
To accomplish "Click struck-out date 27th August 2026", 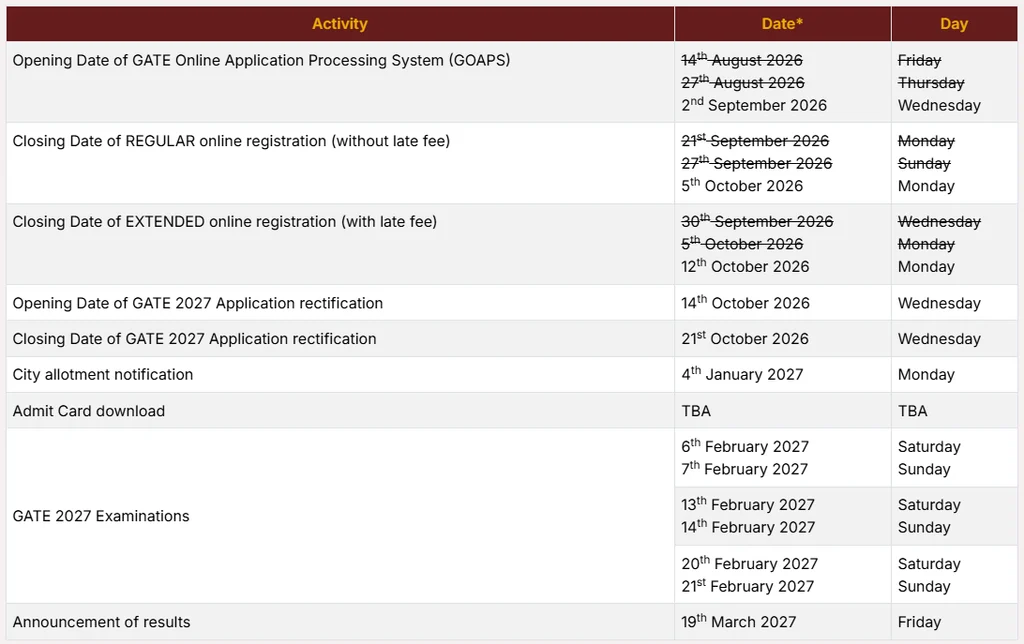I will 743,82.
